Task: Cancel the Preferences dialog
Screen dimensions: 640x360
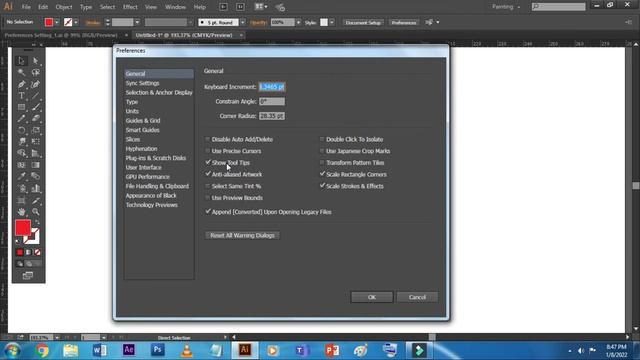Action: point(417,297)
